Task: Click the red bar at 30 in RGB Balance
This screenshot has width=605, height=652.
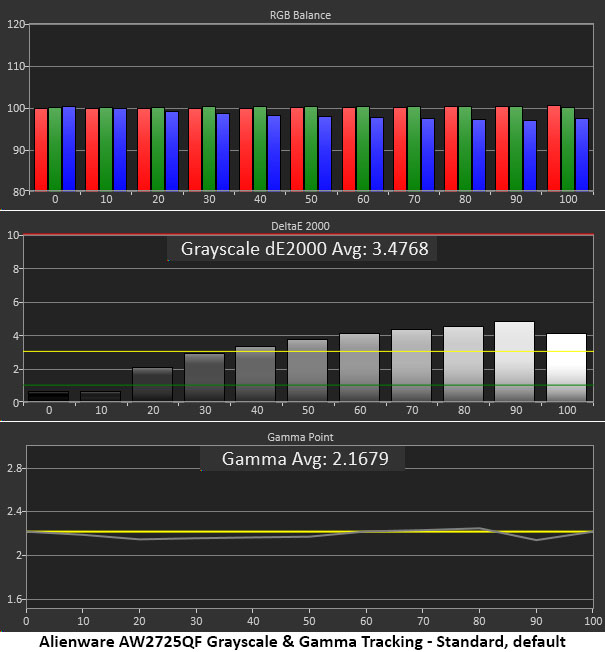Action: (195, 150)
